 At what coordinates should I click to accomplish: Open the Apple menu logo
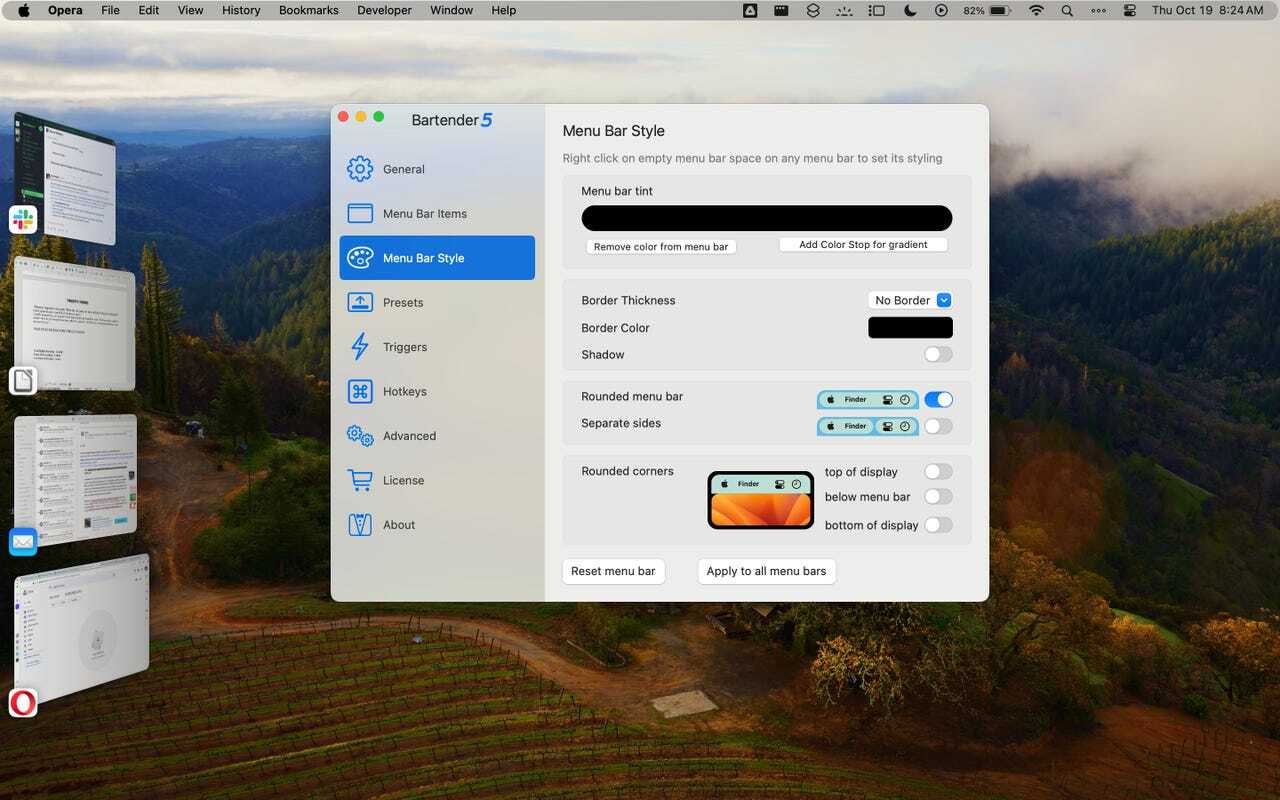(x=24, y=10)
